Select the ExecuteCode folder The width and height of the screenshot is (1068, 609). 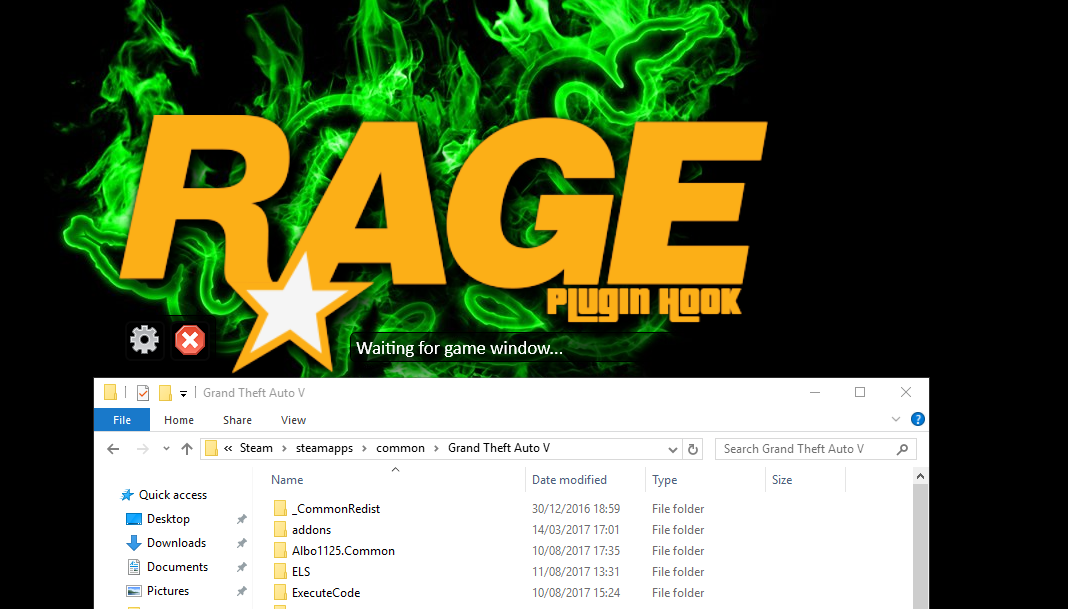(x=326, y=593)
